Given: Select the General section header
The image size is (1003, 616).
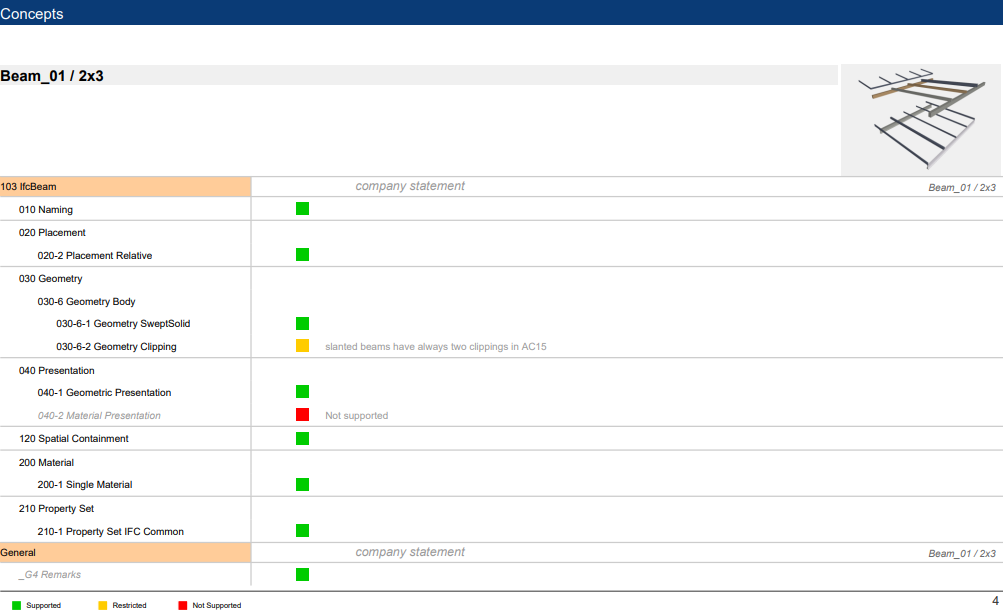Looking at the screenshot, I should coord(125,553).
